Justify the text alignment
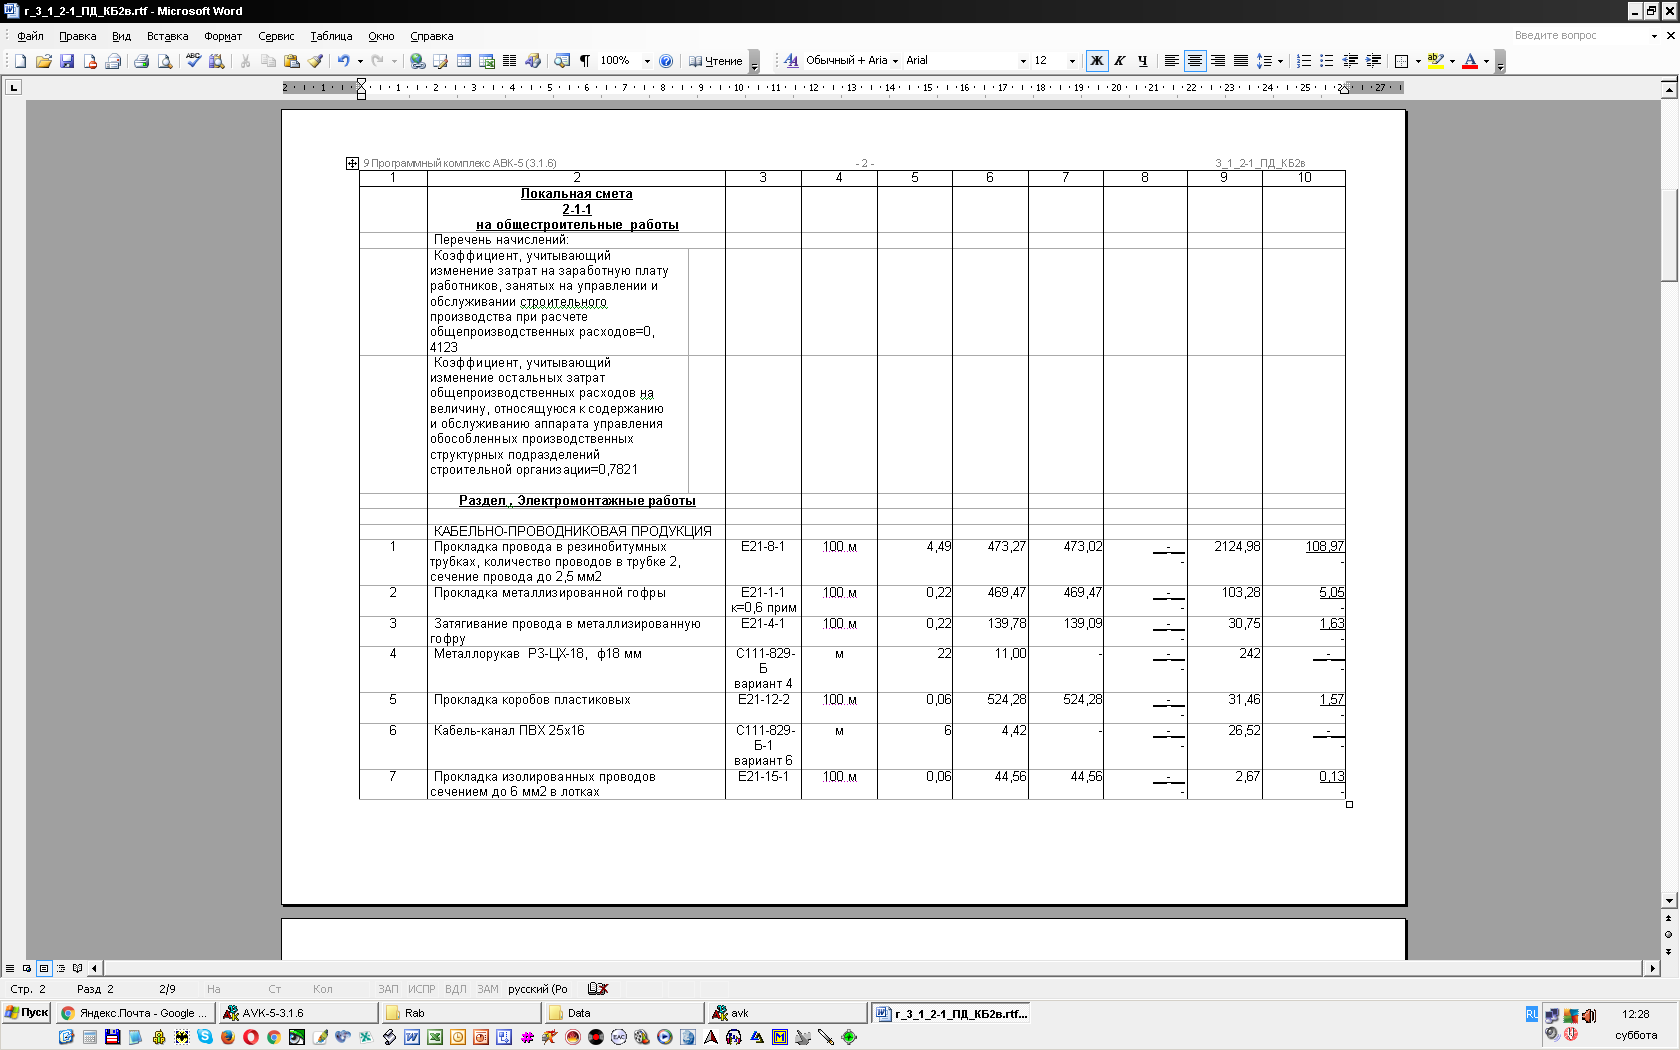This screenshot has height=1050, width=1680. (1240, 61)
